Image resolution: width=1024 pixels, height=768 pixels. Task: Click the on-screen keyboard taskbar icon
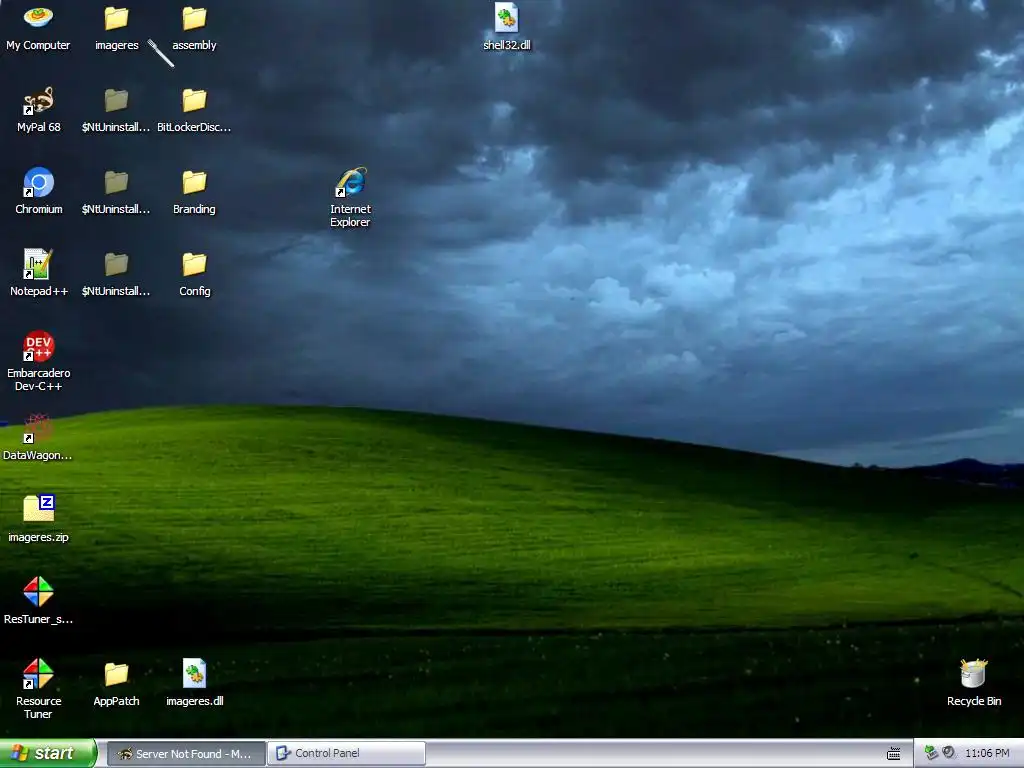point(893,754)
